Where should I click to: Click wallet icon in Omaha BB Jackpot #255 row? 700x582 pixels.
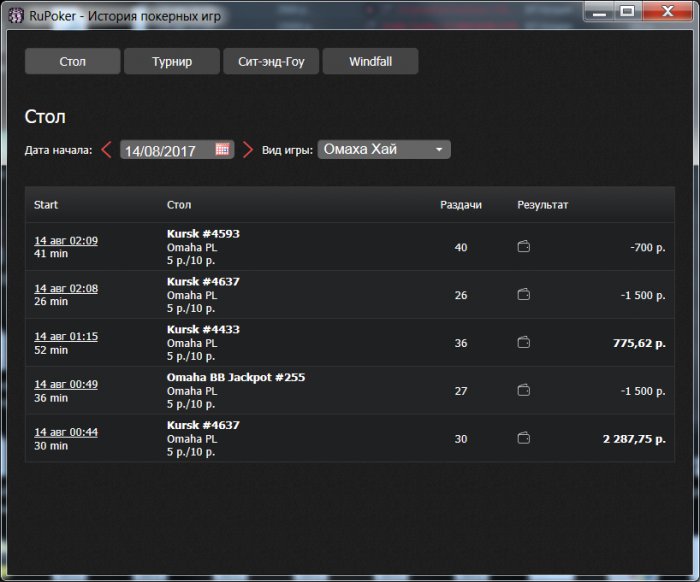tap(524, 390)
